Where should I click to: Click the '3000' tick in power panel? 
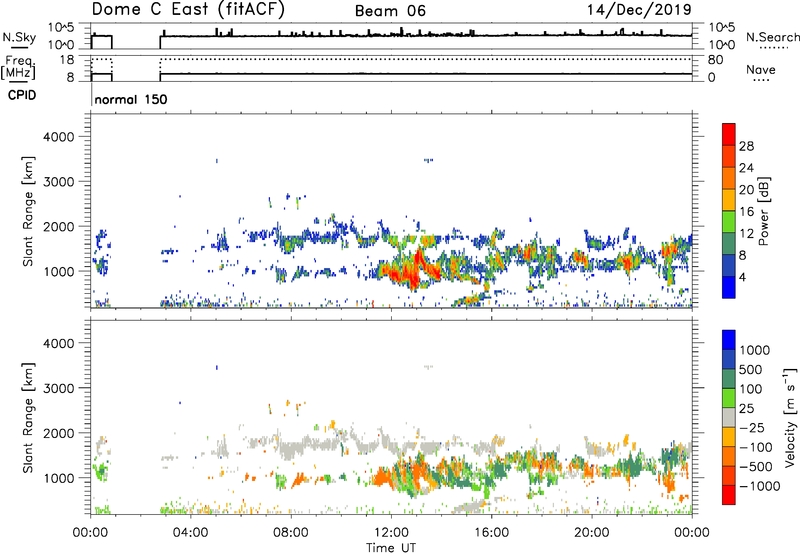coord(58,182)
